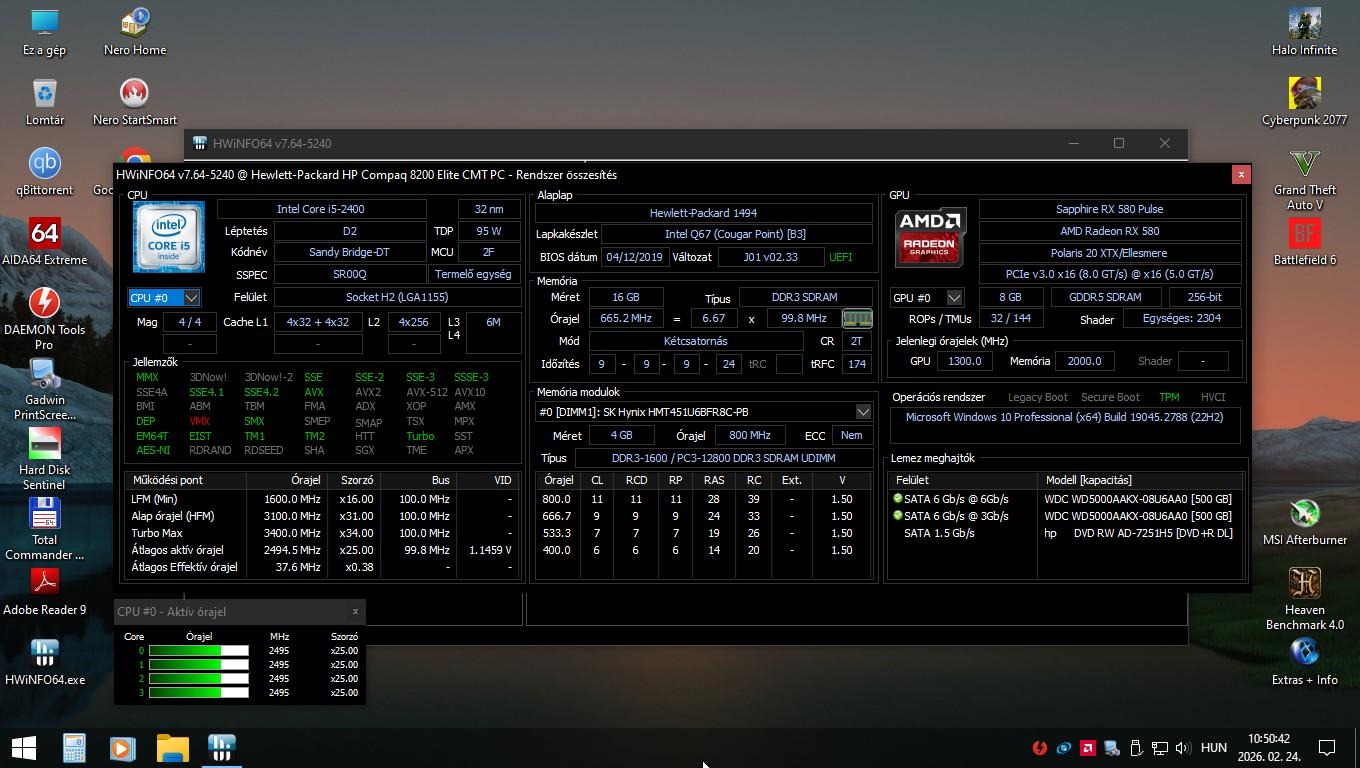The image size is (1360, 768).
Task: Open File Explorer from taskbar
Action: tap(172, 747)
